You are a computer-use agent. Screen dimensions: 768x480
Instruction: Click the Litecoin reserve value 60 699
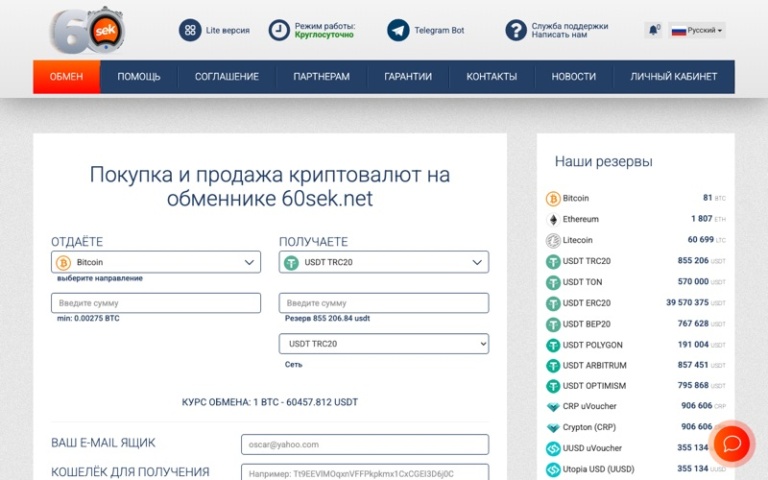click(700, 240)
